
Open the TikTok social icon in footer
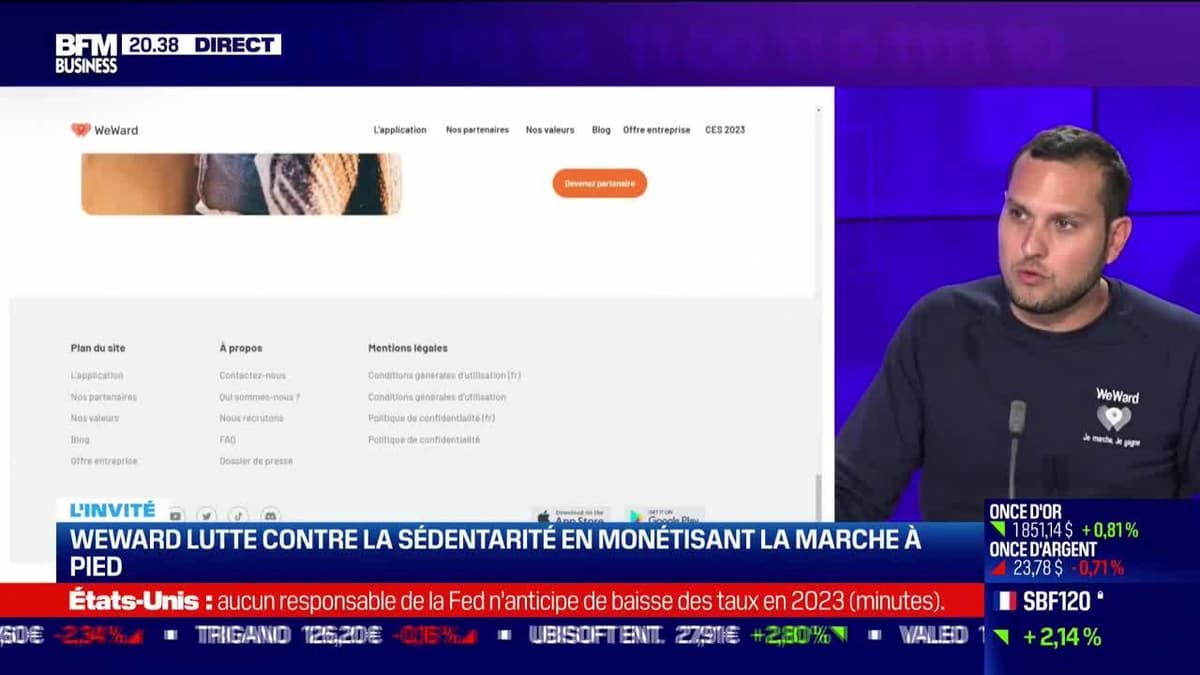(238, 515)
